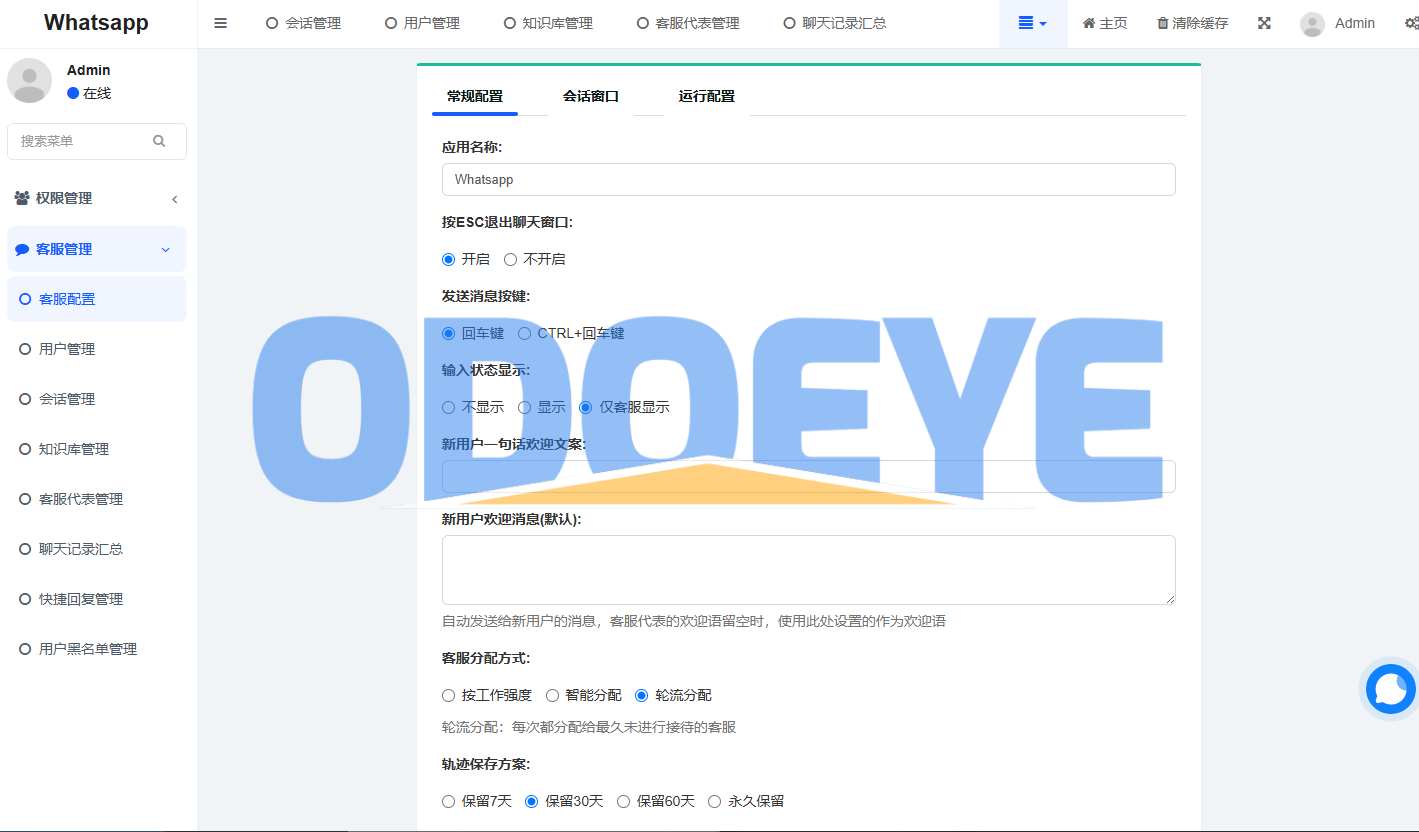This screenshot has width=1419, height=832.
Task: Open the floating blue chat bubble icon
Action: point(1391,689)
